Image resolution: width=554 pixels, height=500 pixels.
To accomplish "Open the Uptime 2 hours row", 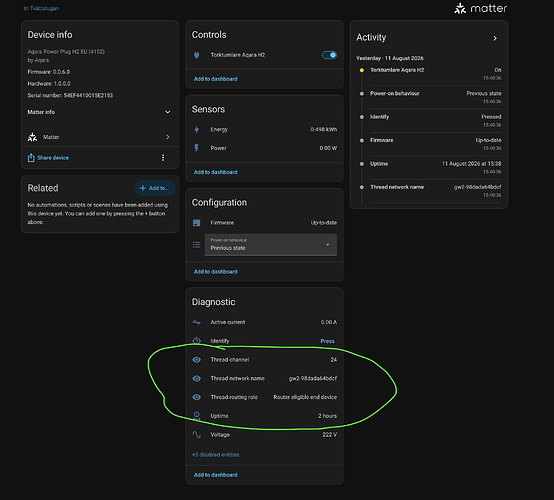I will 264,416.
